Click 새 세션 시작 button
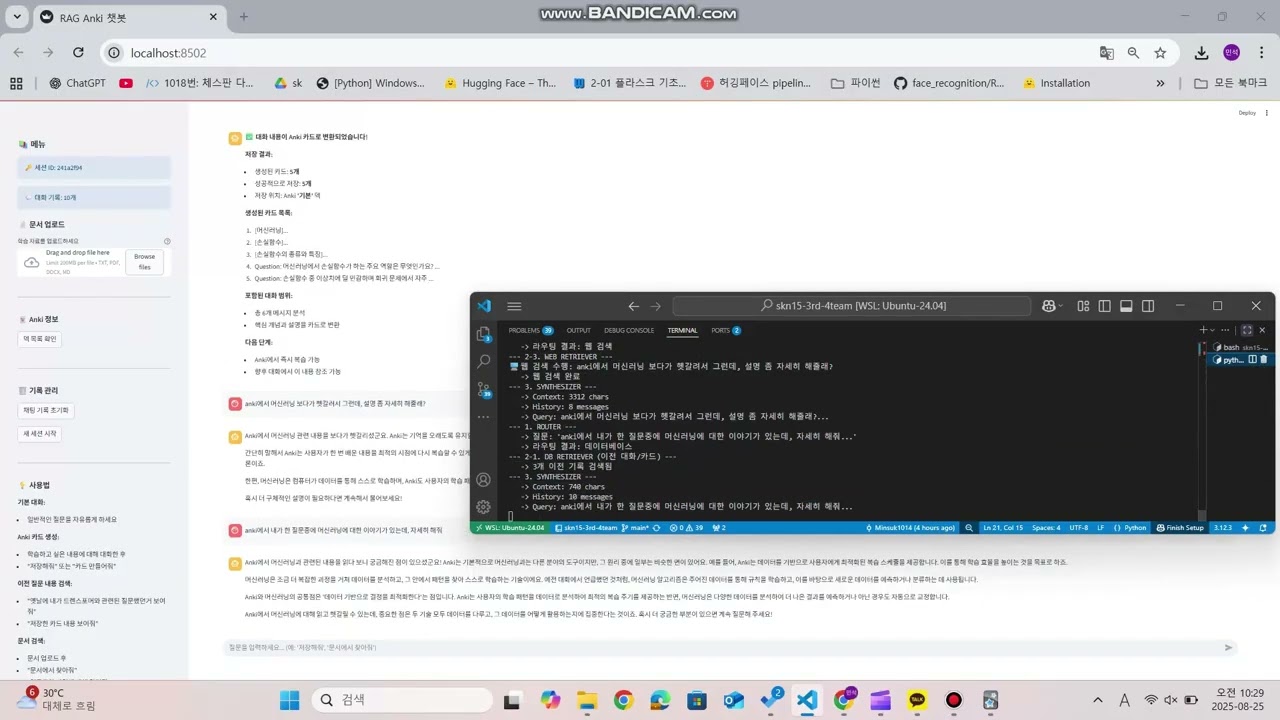1280x720 pixels. point(40,434)
